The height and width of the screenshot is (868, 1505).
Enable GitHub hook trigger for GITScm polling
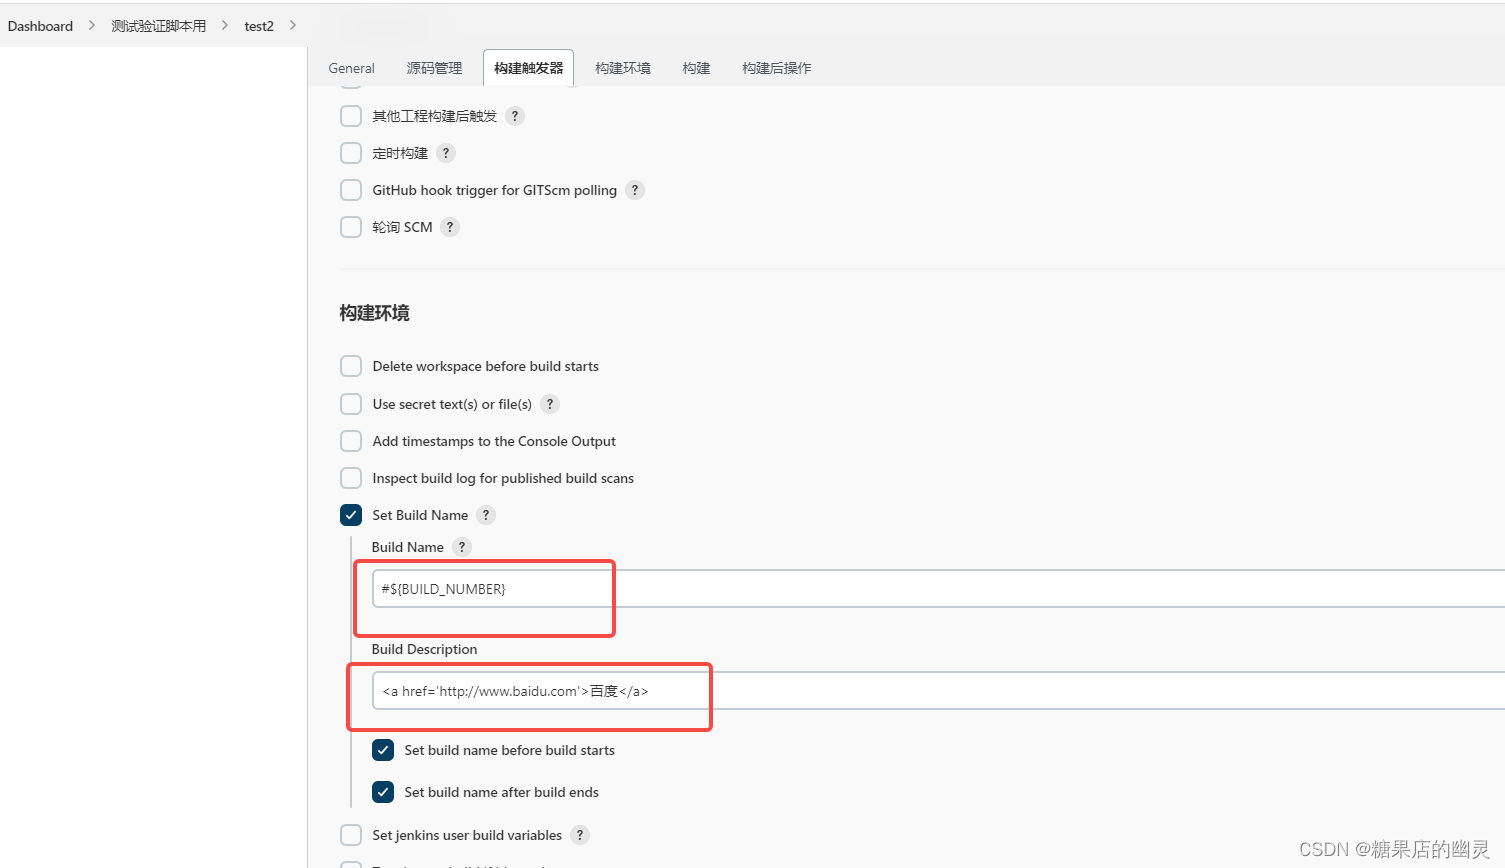pyautogui.click(x=351, y=190)
